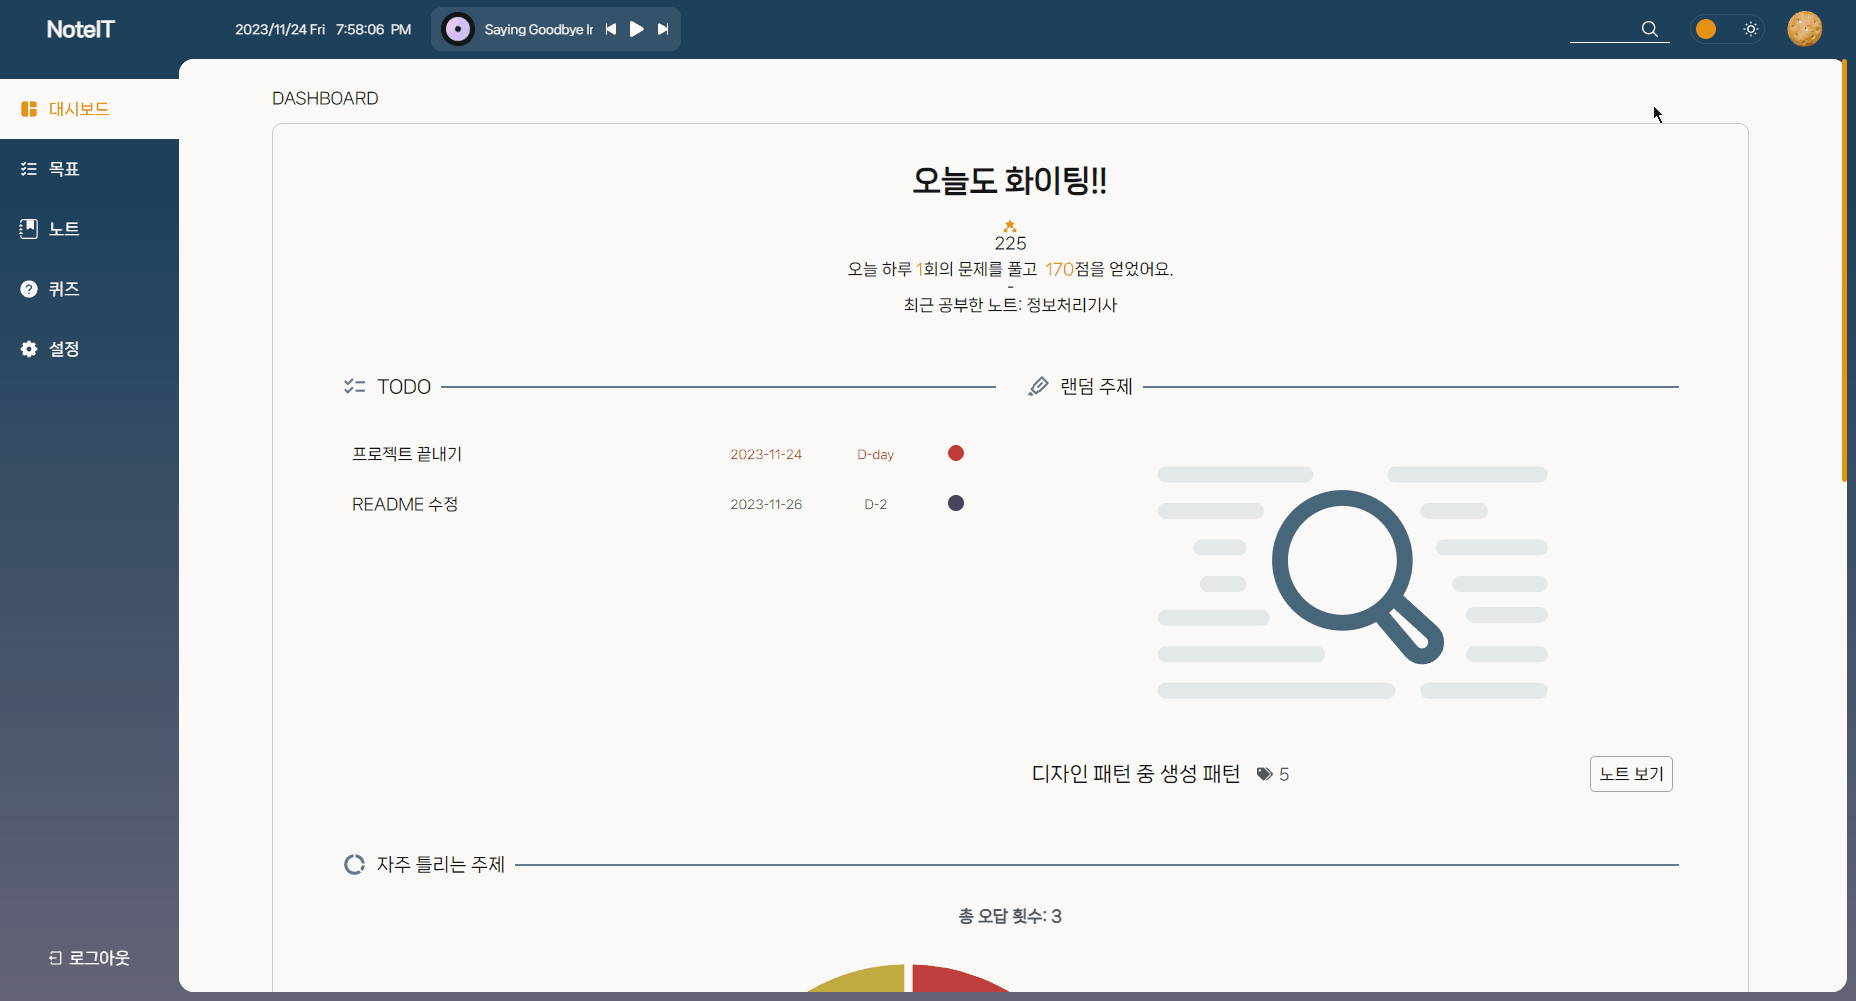Open the 노트 notes section
Image resolution: width=1856 pixels, height=1001 pixels.
pyautogui.click(x=64, y=228)
